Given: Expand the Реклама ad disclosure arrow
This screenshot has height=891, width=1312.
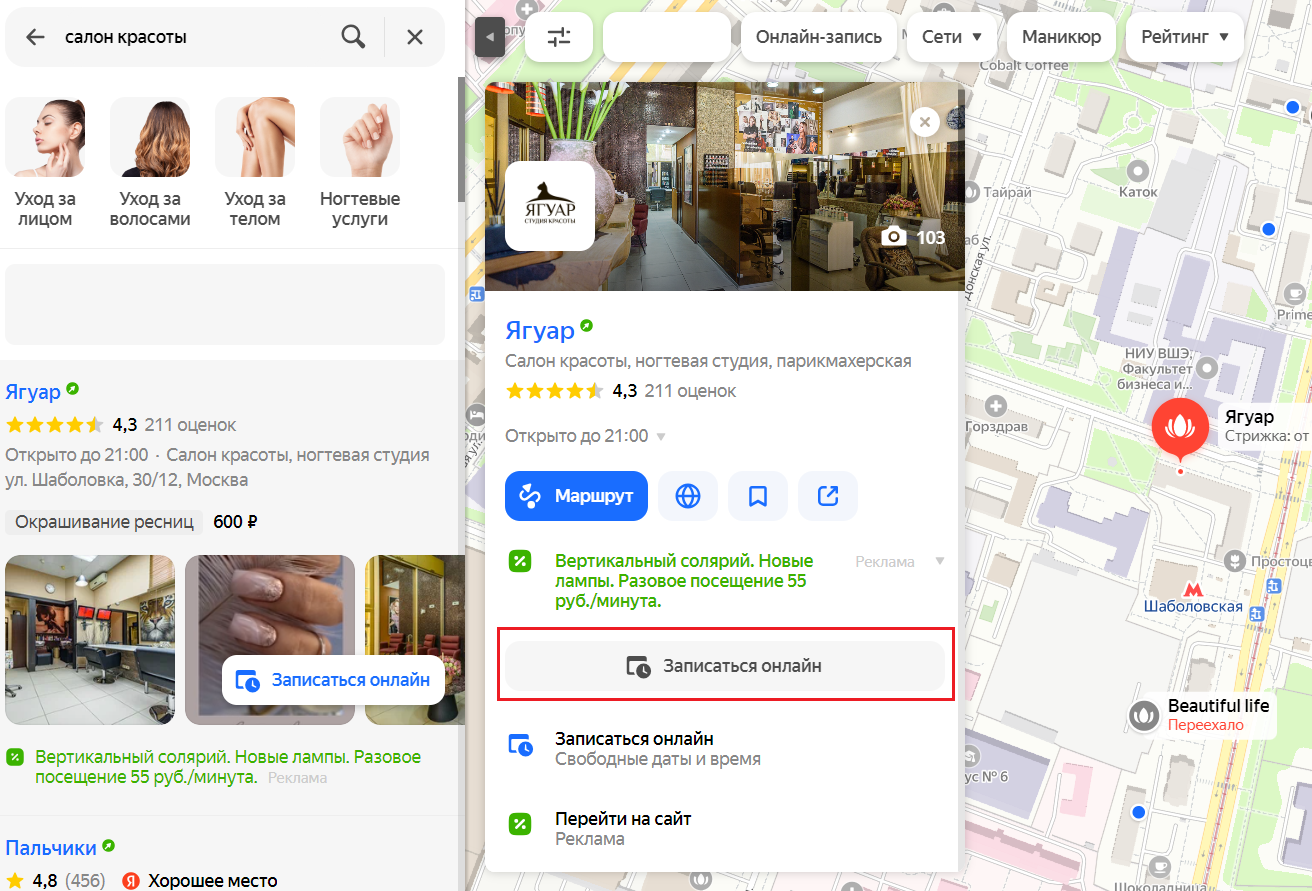Looking at the screenshot, I should 939,561.
